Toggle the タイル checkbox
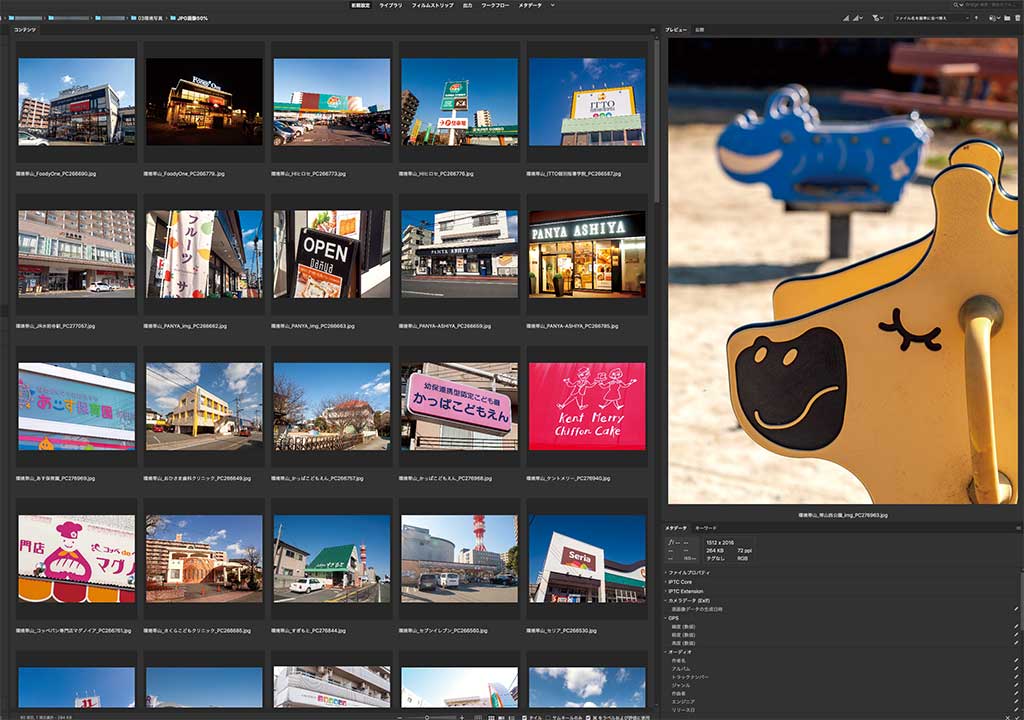The image size is (1024, 720). click(x=525, y=717)
